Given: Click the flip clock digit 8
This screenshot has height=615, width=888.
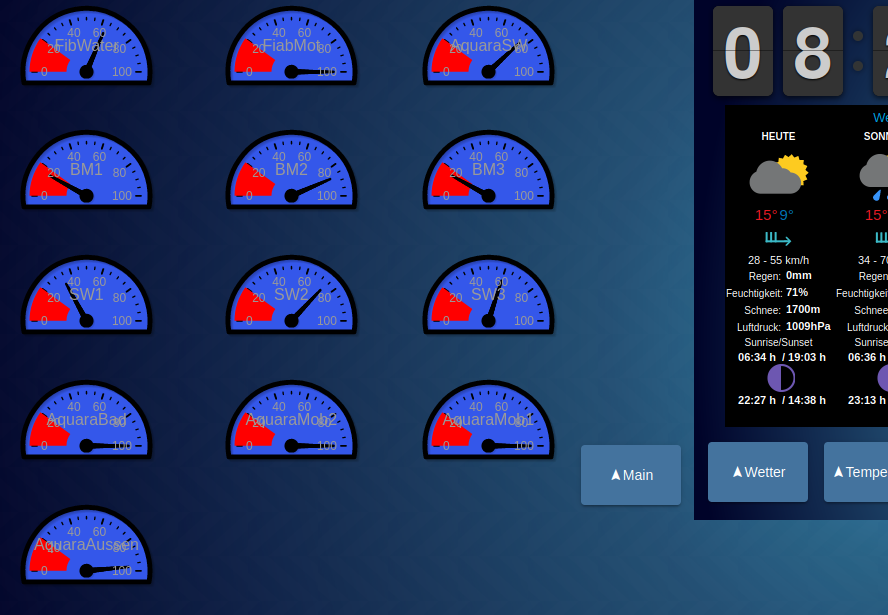Looking at the screenshot, I should [x=813, y=51].
